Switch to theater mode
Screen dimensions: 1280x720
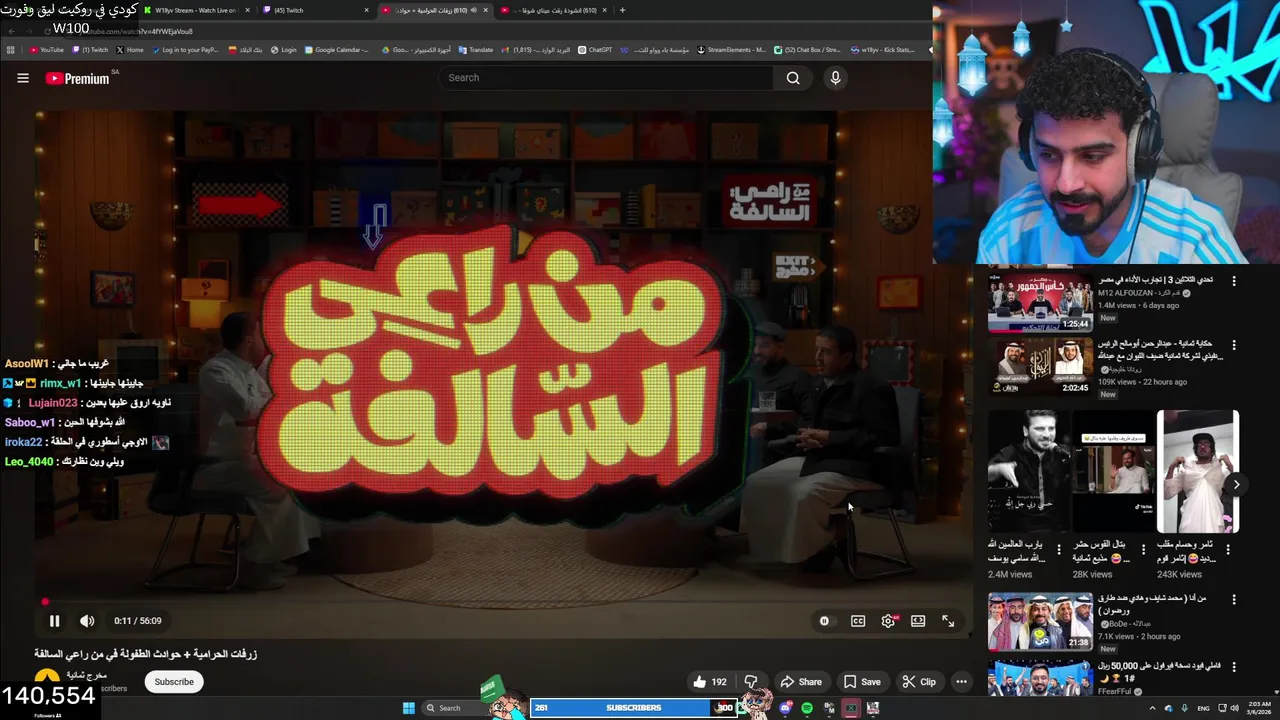pos(918,621)
